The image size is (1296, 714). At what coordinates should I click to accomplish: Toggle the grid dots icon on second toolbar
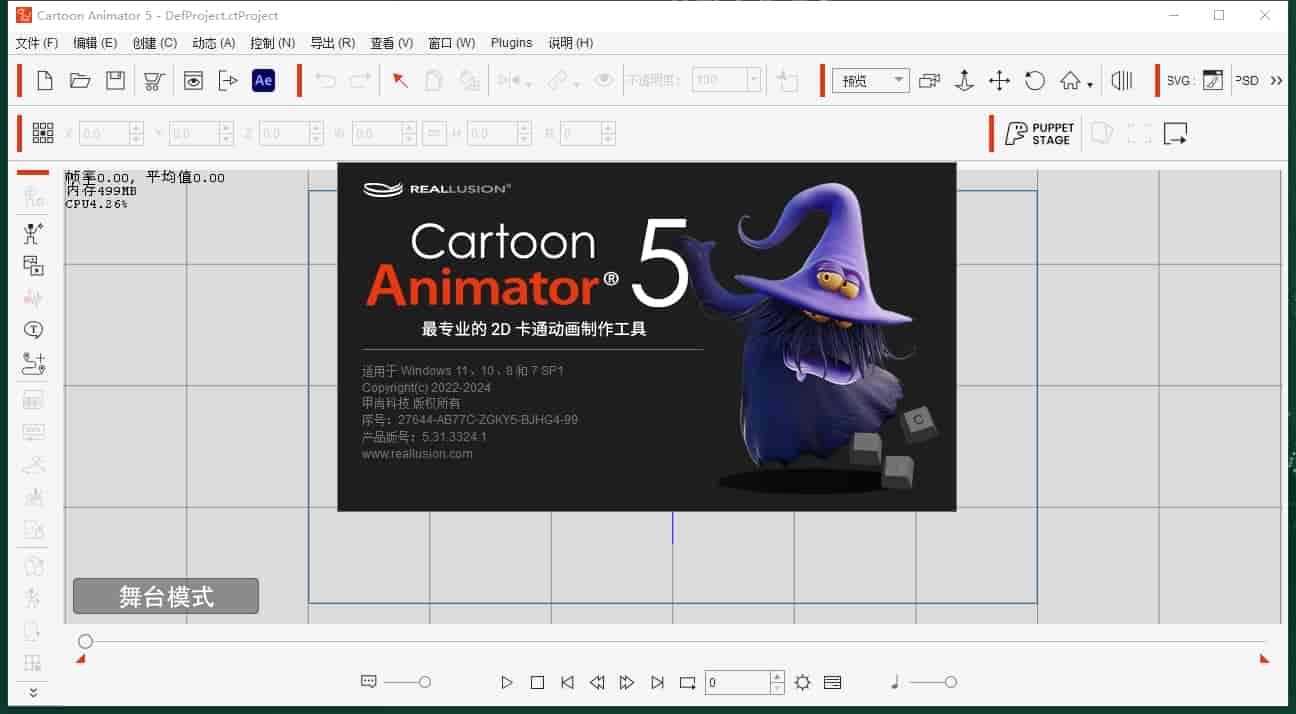click(x=43, y=133)
